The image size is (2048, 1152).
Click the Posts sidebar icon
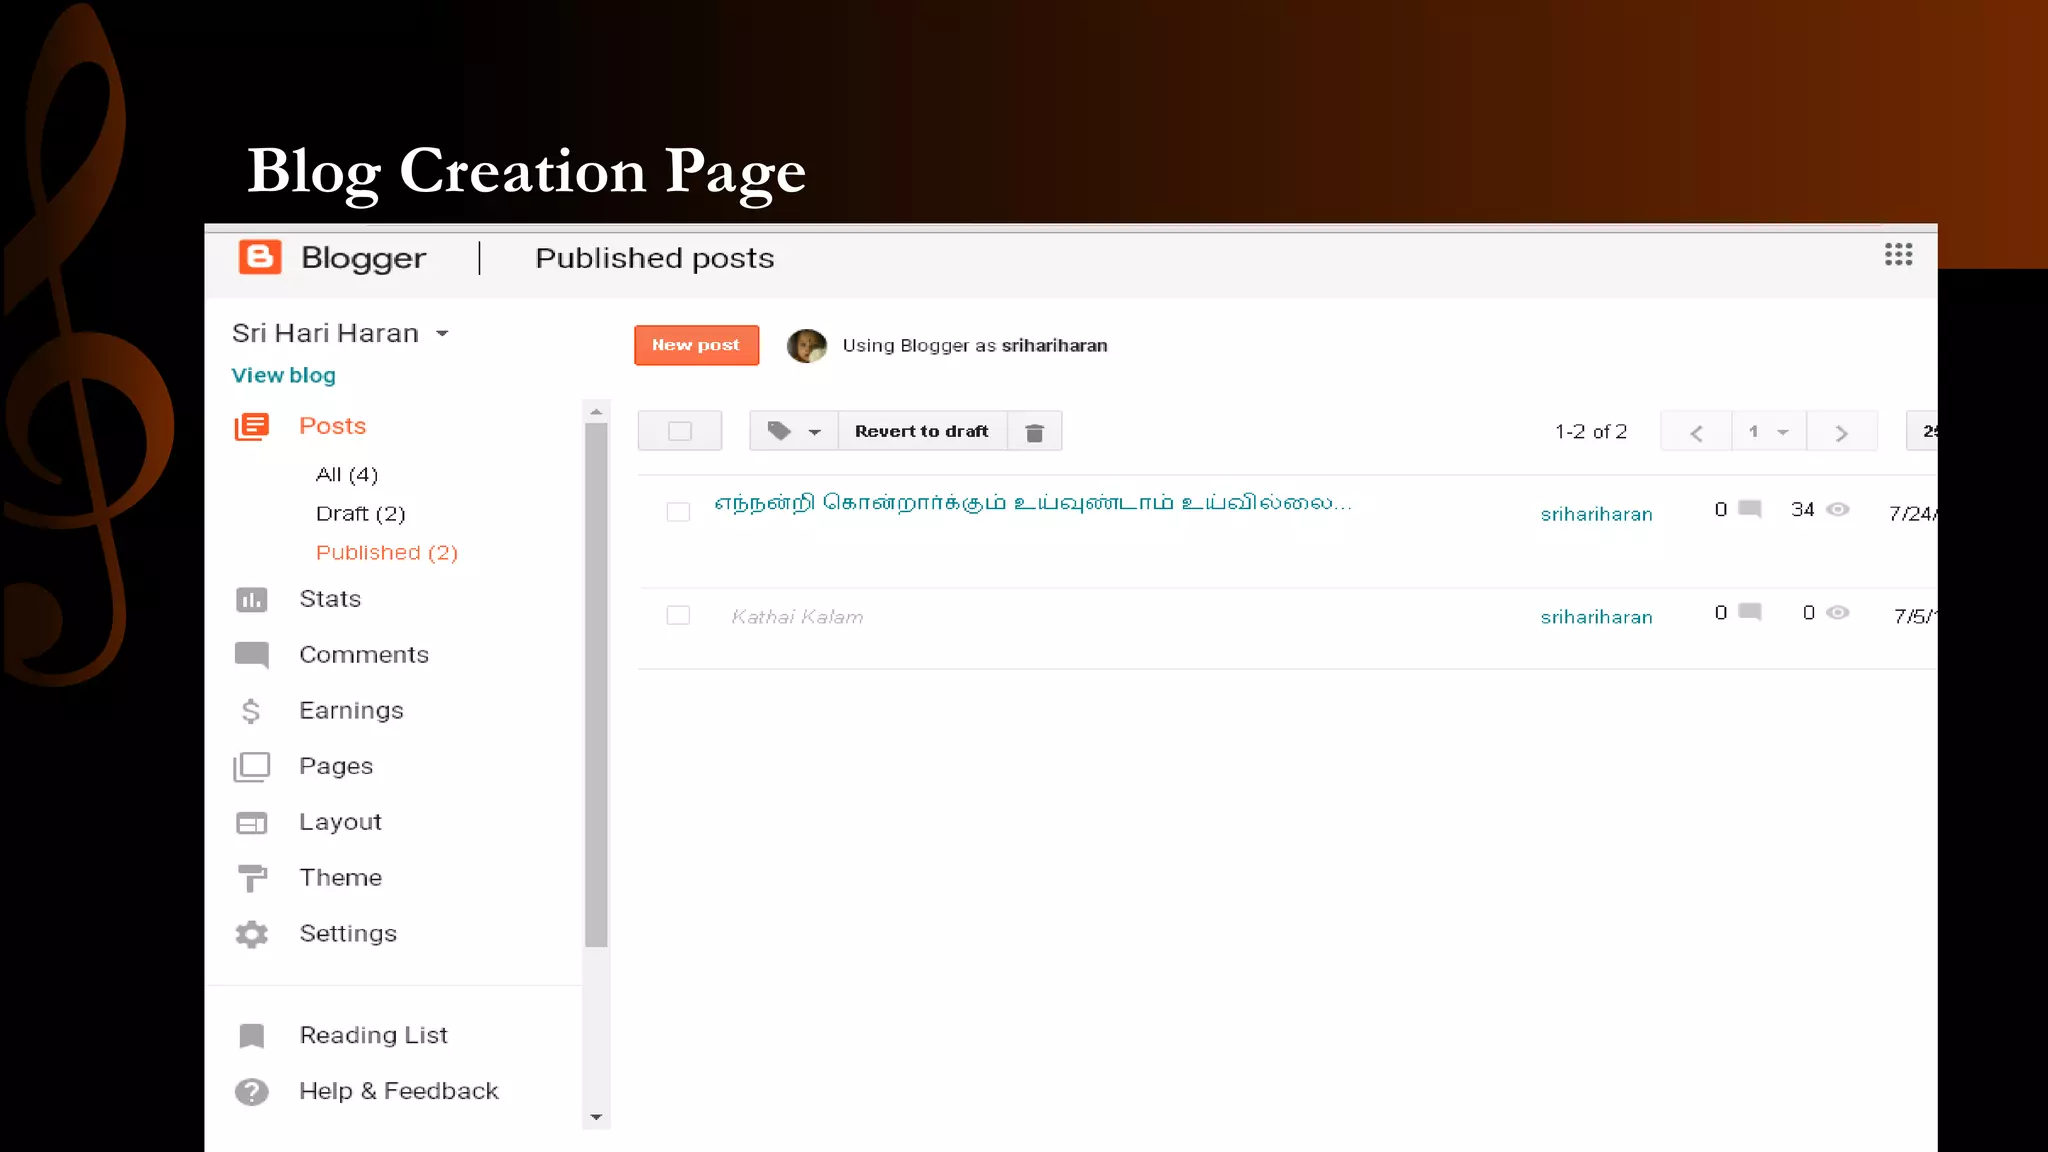[x=252, y=427]
